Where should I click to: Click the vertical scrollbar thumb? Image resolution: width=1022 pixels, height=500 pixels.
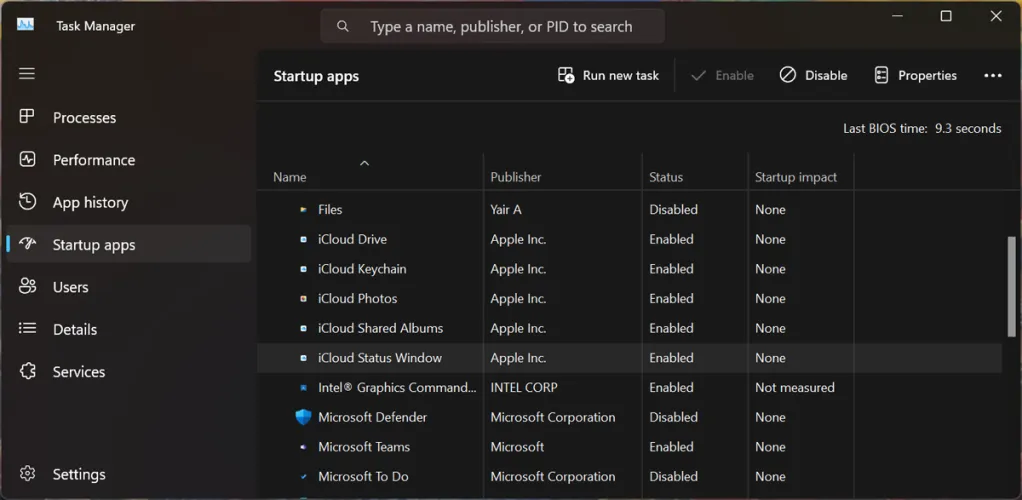(1011, 287)
